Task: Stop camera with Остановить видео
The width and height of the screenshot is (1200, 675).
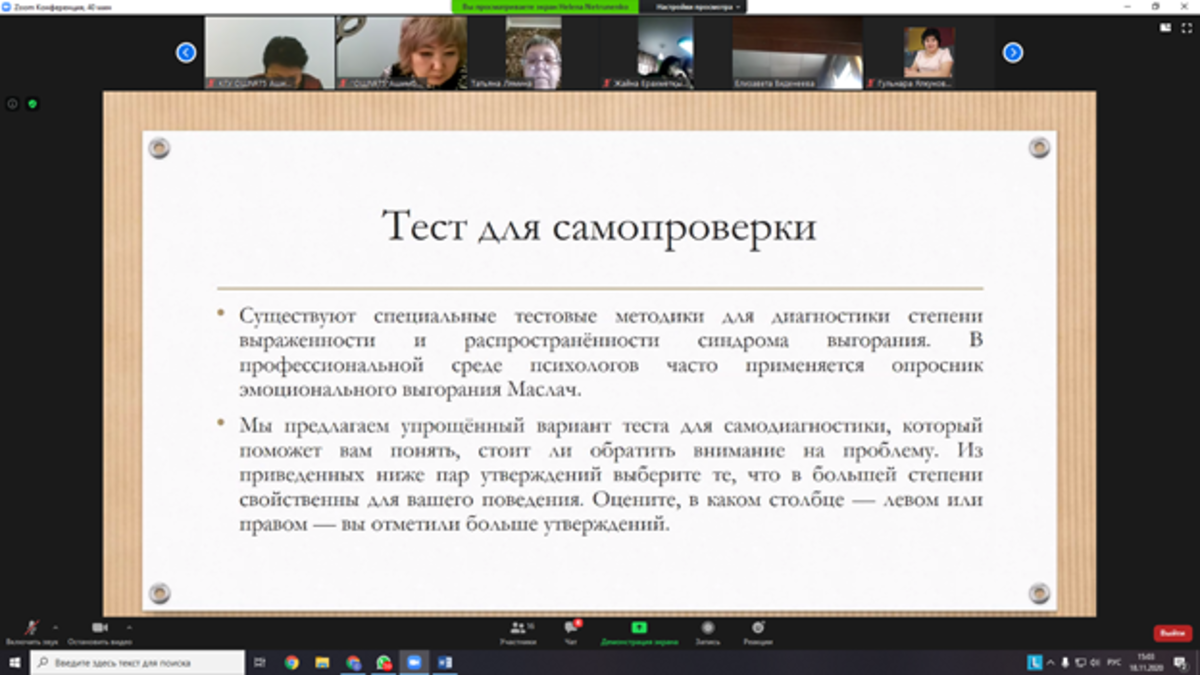Action: point(100,629)
